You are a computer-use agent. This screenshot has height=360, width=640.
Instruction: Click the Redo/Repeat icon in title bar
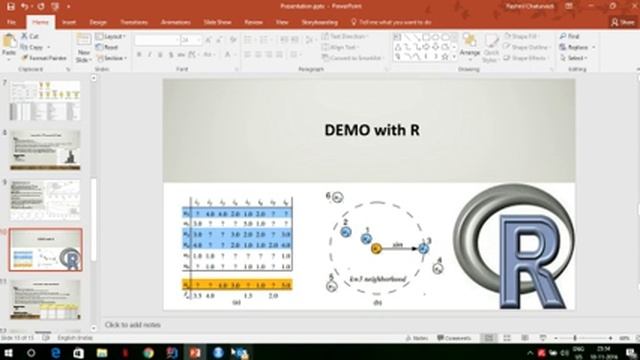pyautogui.click(x=41, y=6)
